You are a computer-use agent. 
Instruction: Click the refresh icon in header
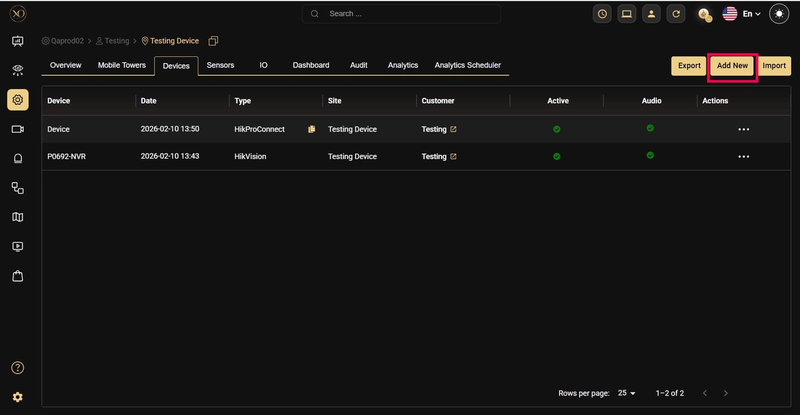click(x=676, y=14)
